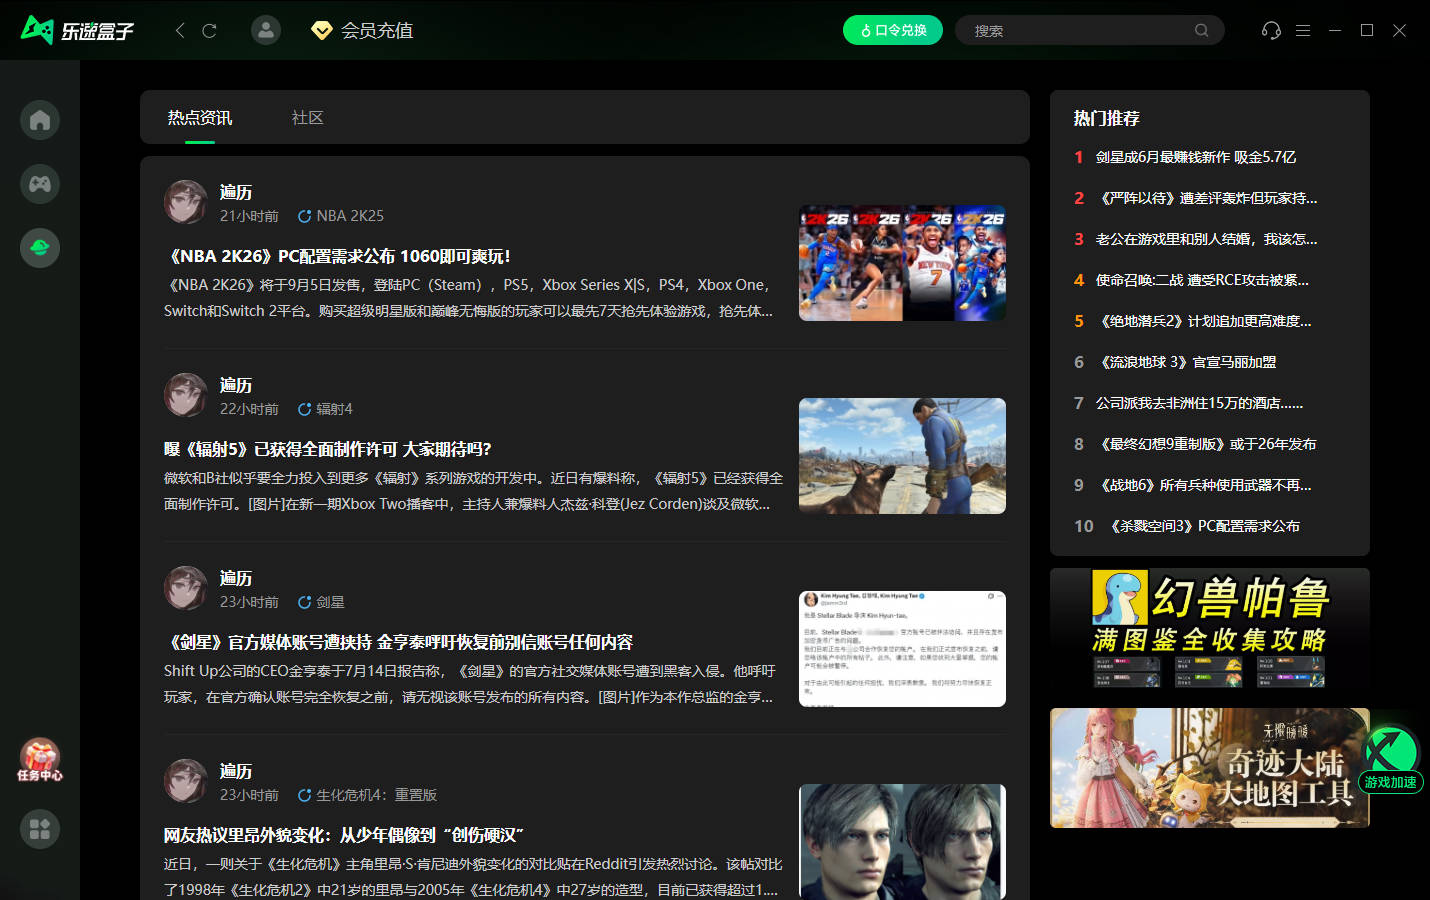Open the hamburger menu icon
This screenshot has height=900, width=1430.
click(x=1303, y=30)
